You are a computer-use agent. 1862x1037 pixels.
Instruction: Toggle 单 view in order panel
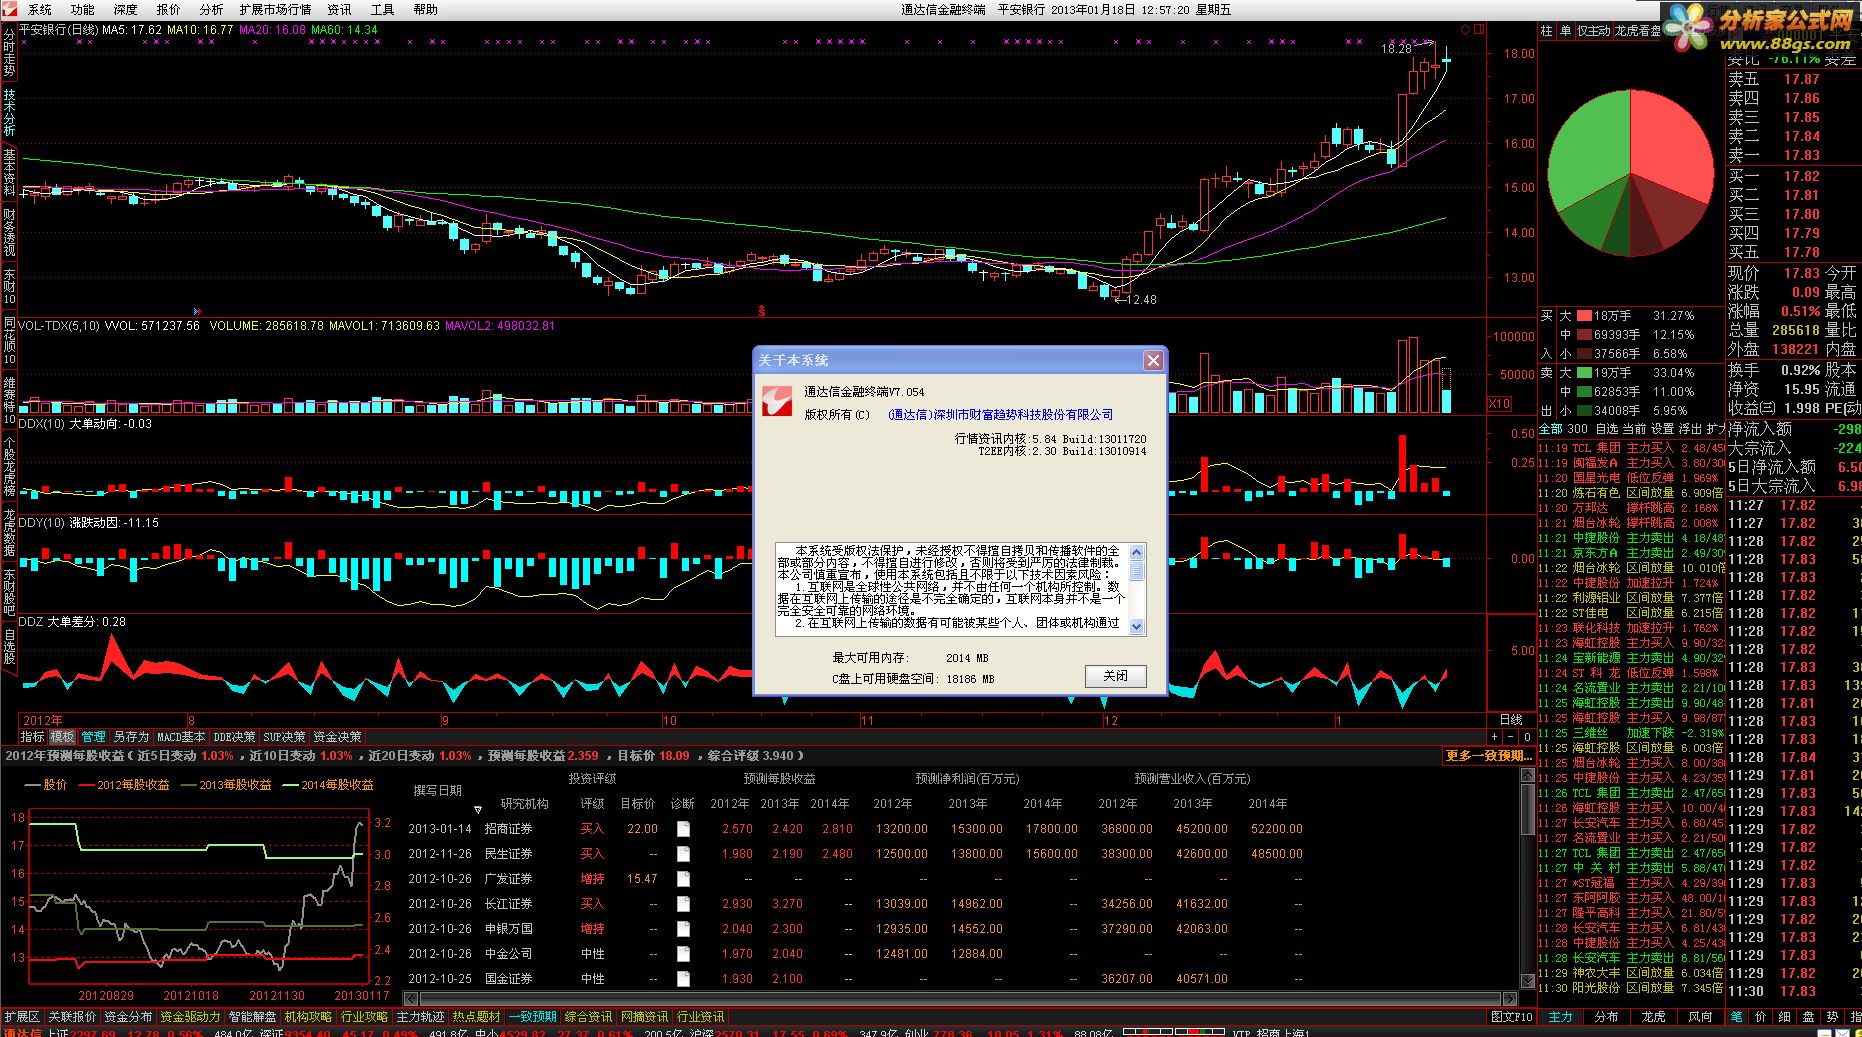[1566, 31]
